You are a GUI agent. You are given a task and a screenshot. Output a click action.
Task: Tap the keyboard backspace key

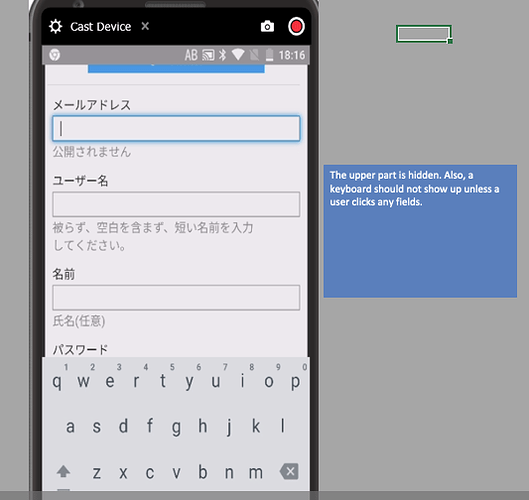click(289, 471)
